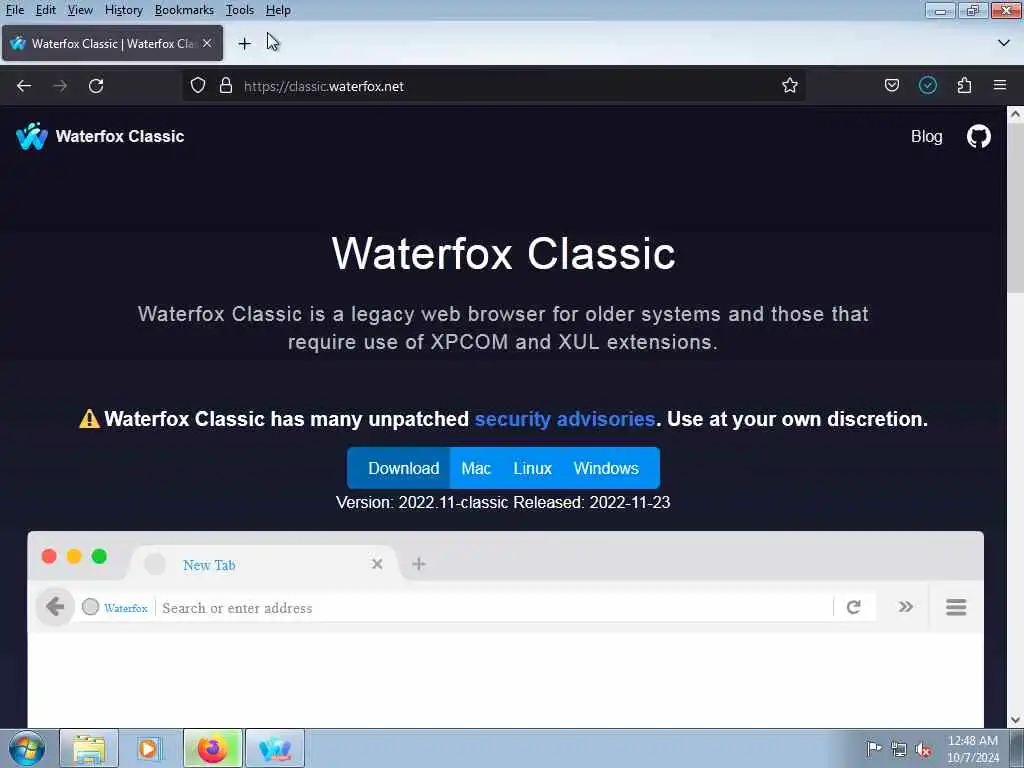
Task: Click the network tray icon
Action: pos(899,750)
